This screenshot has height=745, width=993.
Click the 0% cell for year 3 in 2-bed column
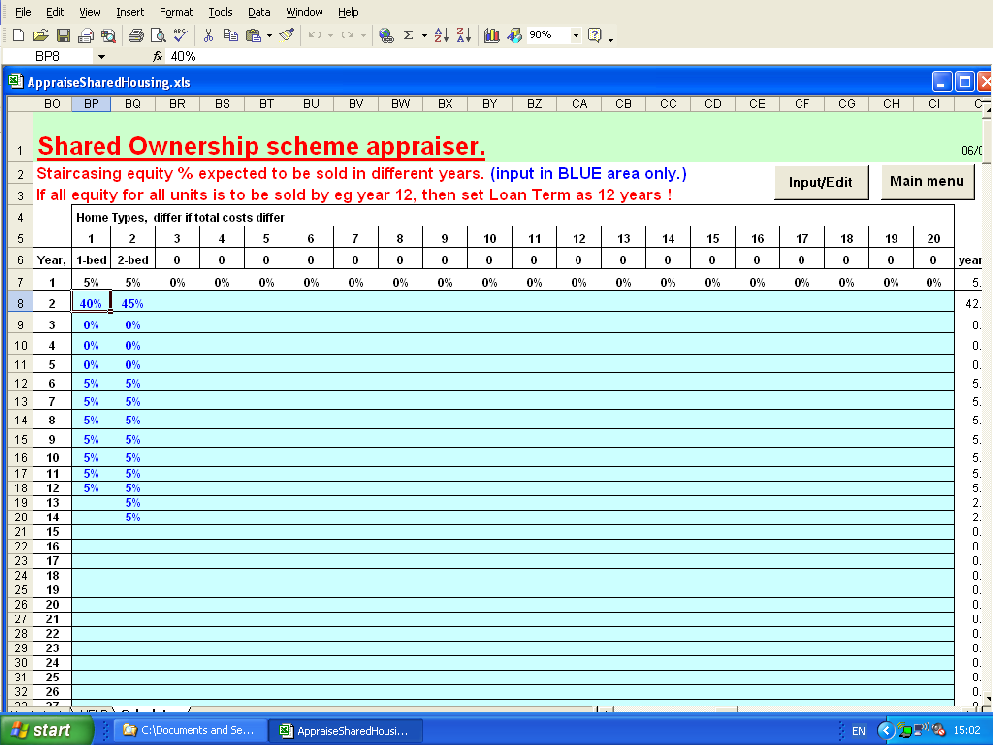132,325
